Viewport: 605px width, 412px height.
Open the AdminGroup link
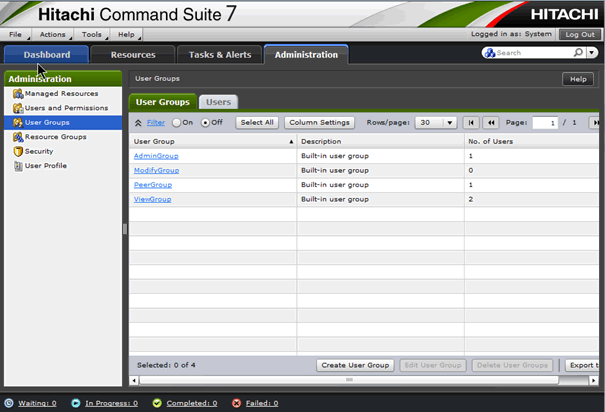155,156
